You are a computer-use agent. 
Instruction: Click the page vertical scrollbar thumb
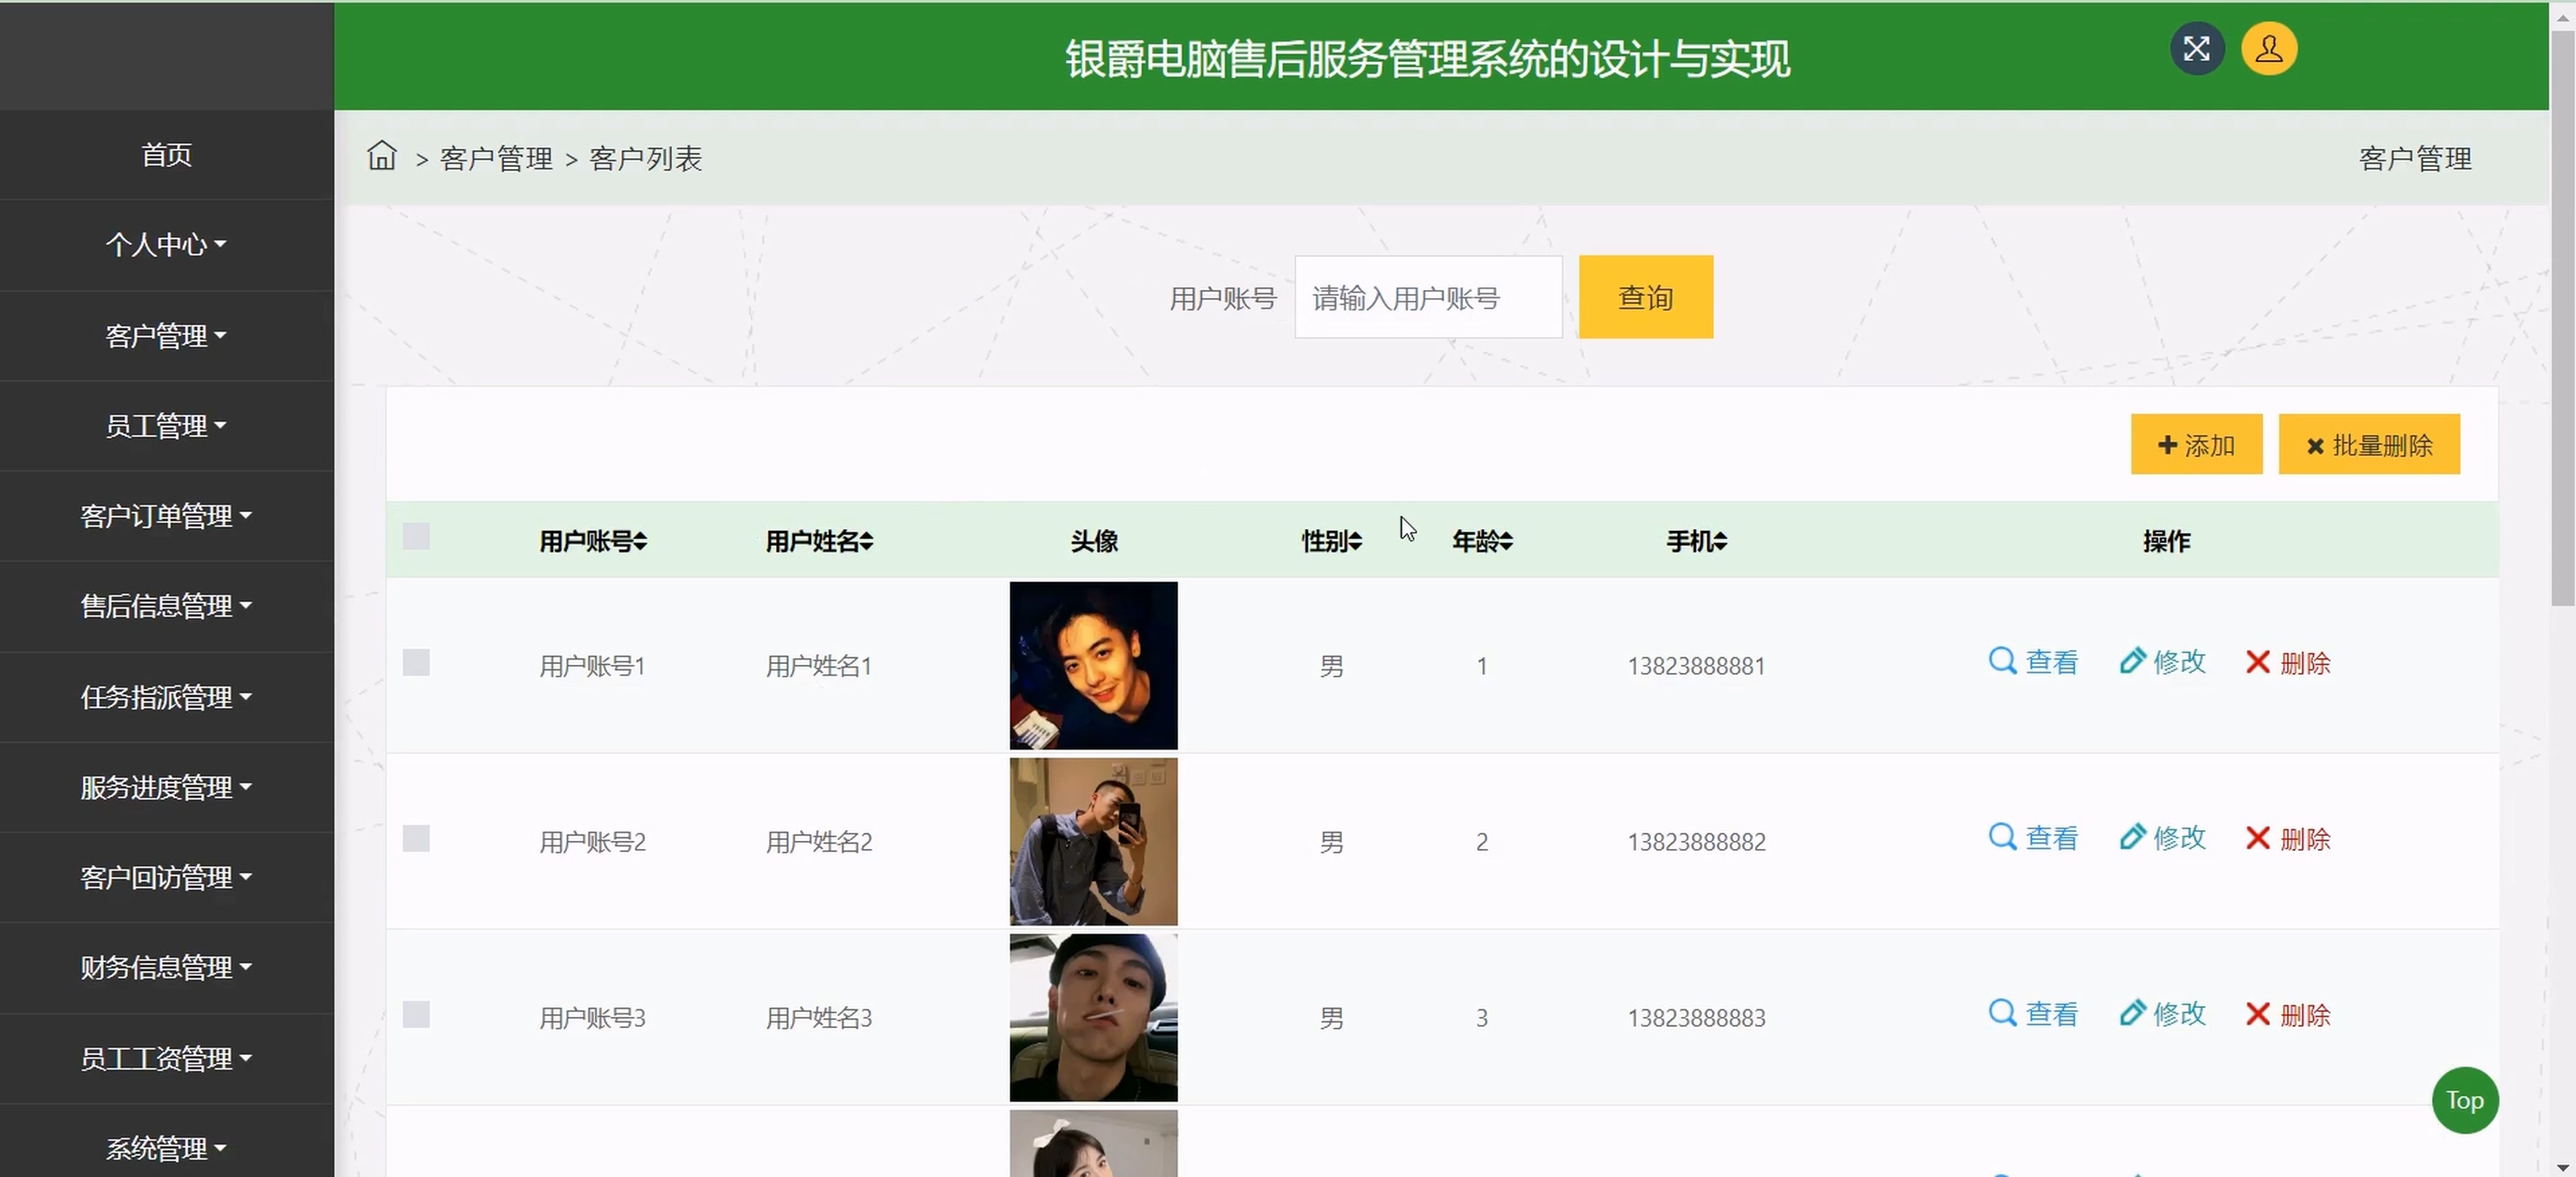2562,318
